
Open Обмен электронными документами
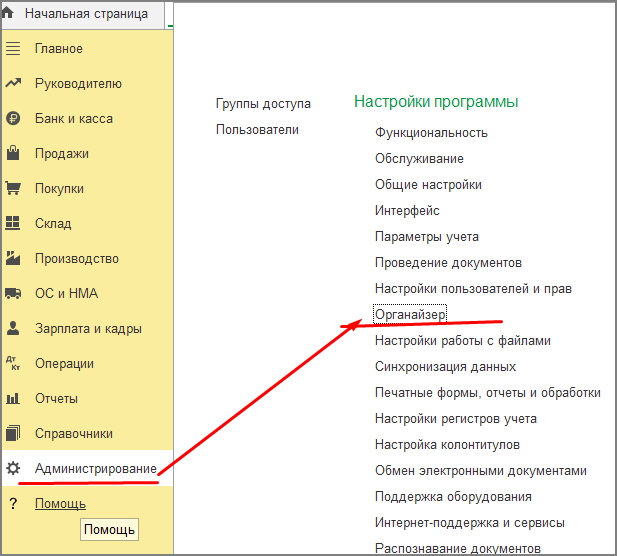click(481, 471)
